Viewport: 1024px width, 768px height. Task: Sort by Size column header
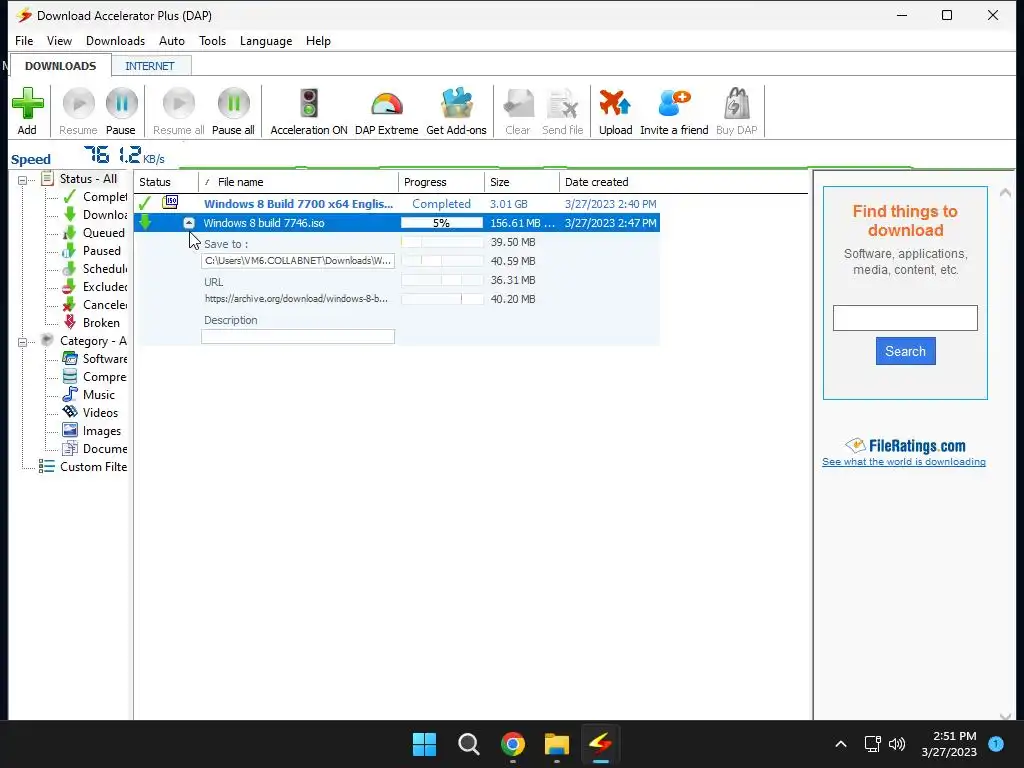pos(522,182)
